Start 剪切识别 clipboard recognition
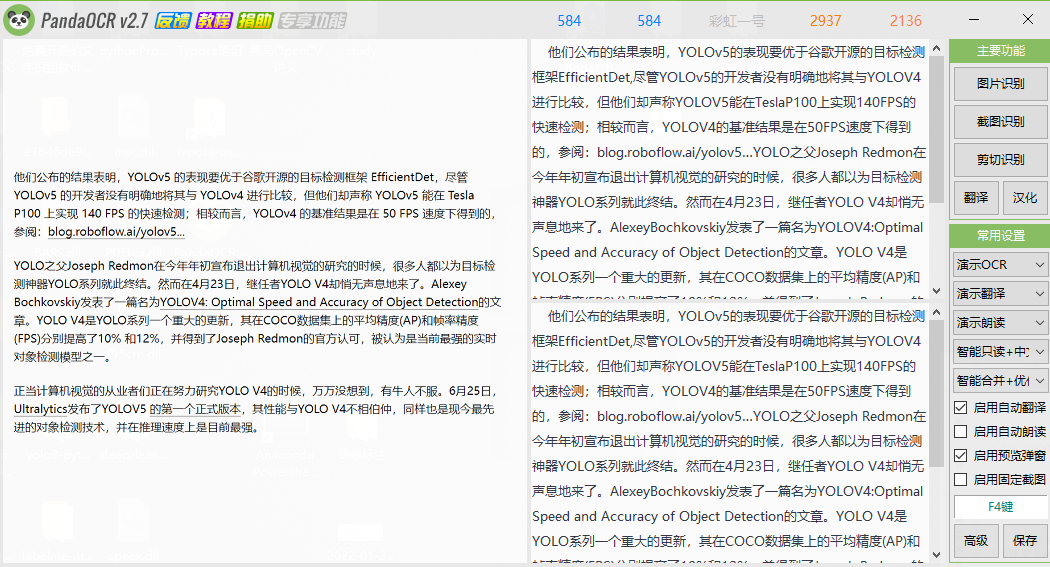Screen dimensions: 1050x567 coord(1000,160)
